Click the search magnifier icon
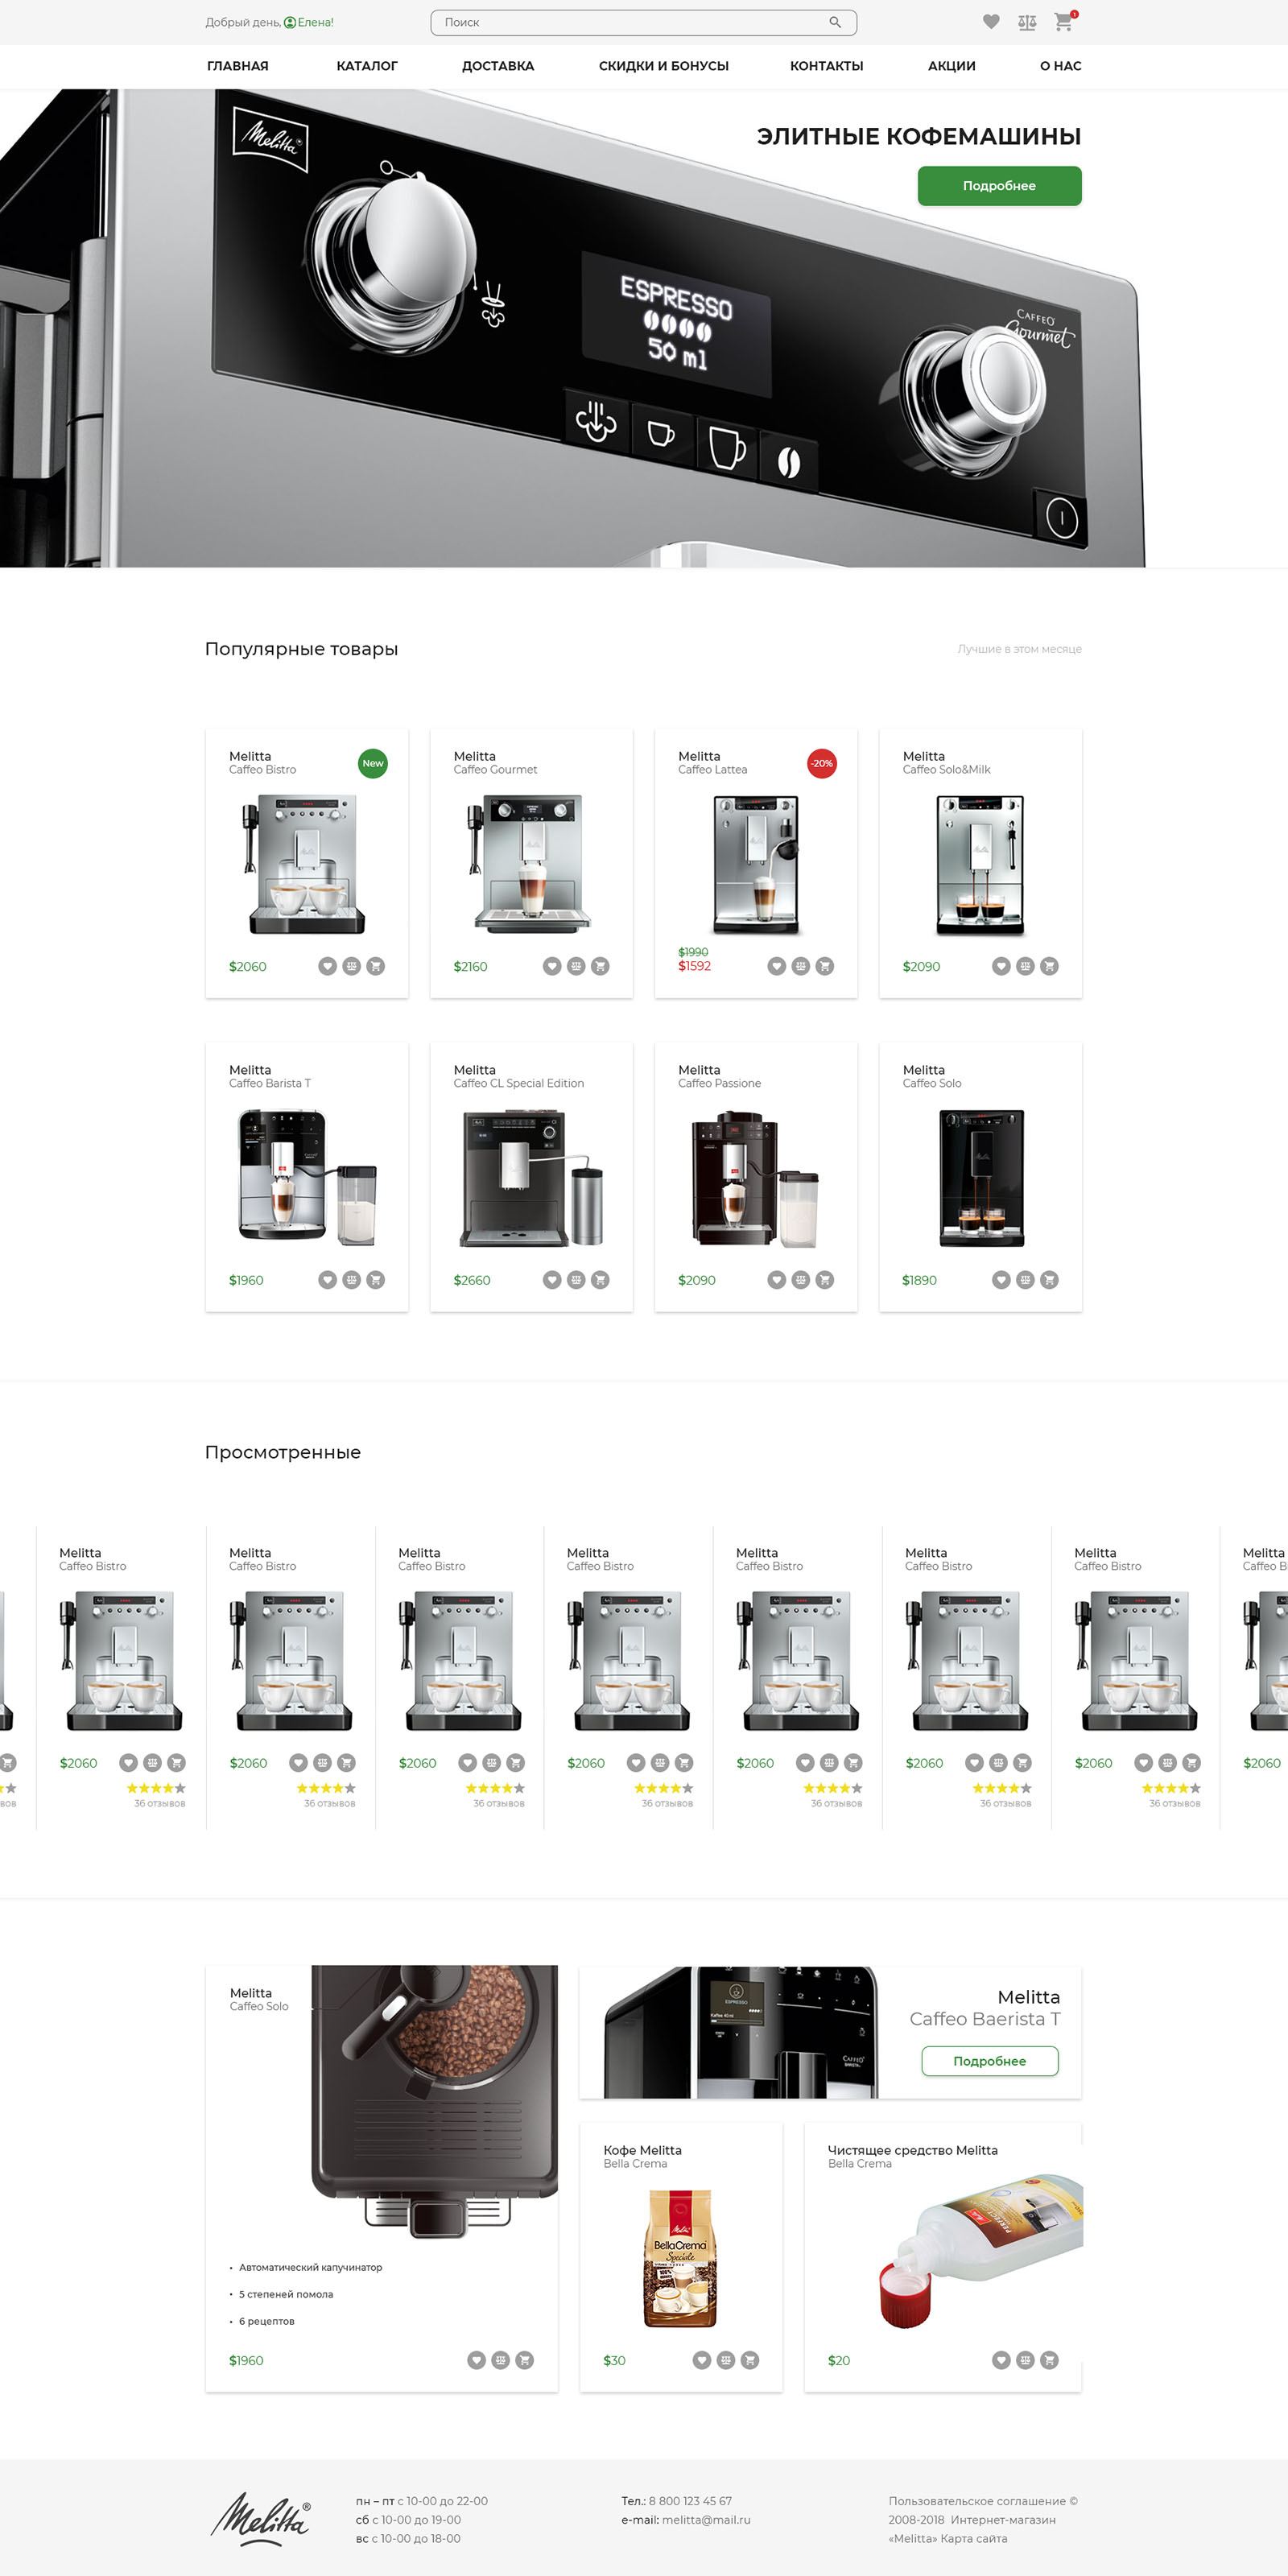The width and height of the screenshot is (1288, 2576). click(x=834, y=22)
